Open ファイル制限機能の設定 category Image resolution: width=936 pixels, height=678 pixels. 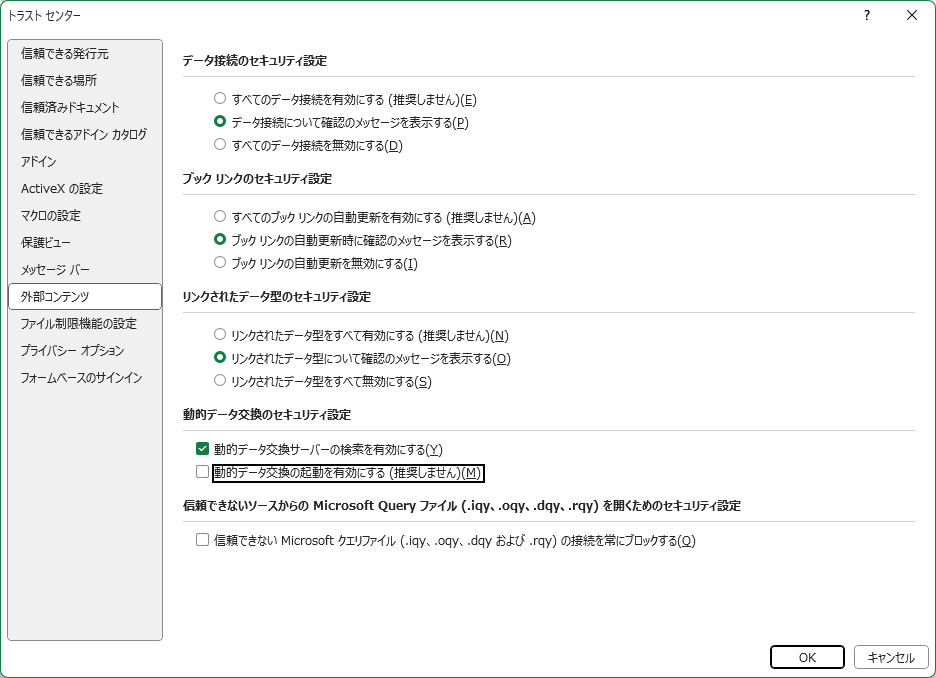point(85,323)
